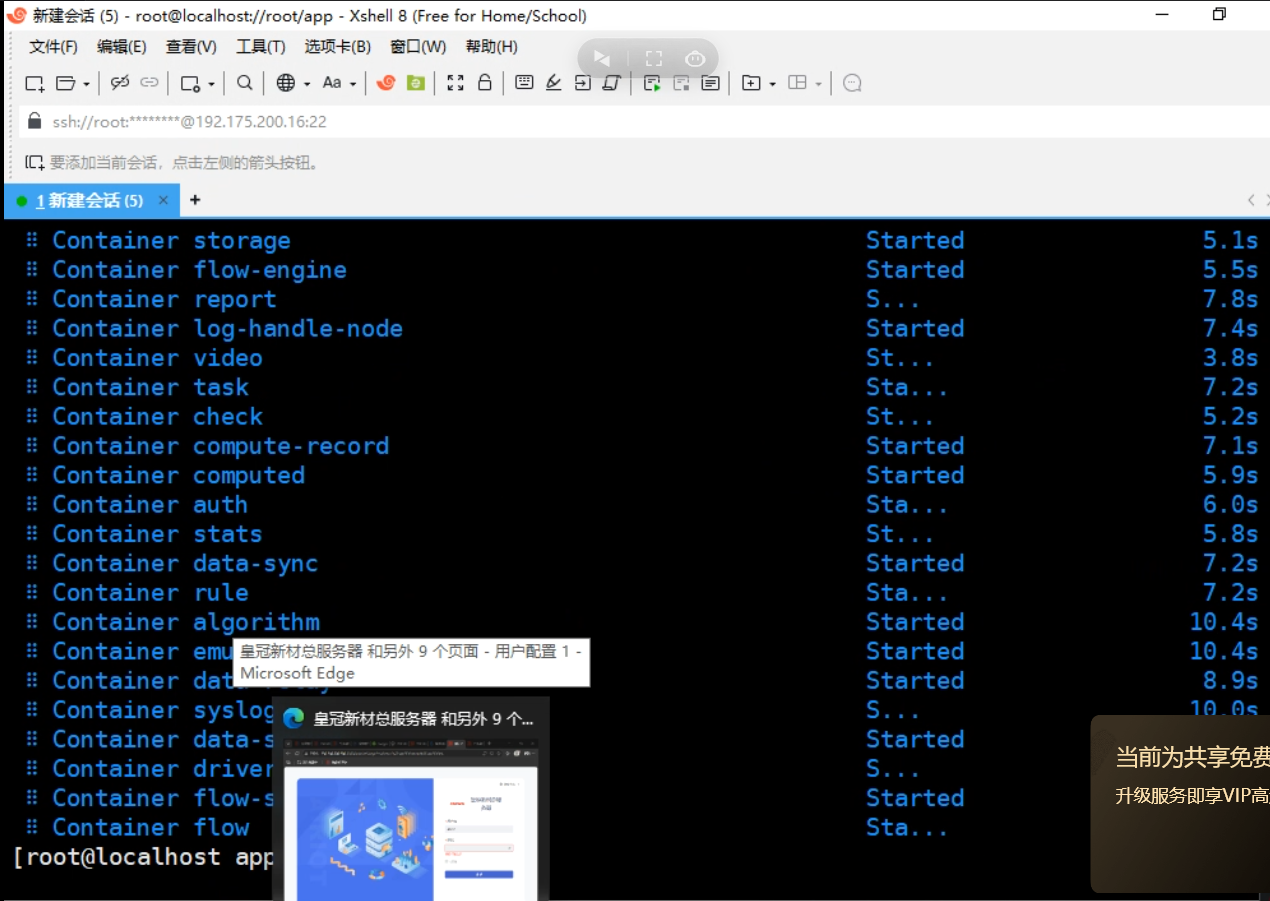Click the 'Container compute-record' line
Image resolution: width=1270 pixels, height=901 pixels.
point(220,446)
